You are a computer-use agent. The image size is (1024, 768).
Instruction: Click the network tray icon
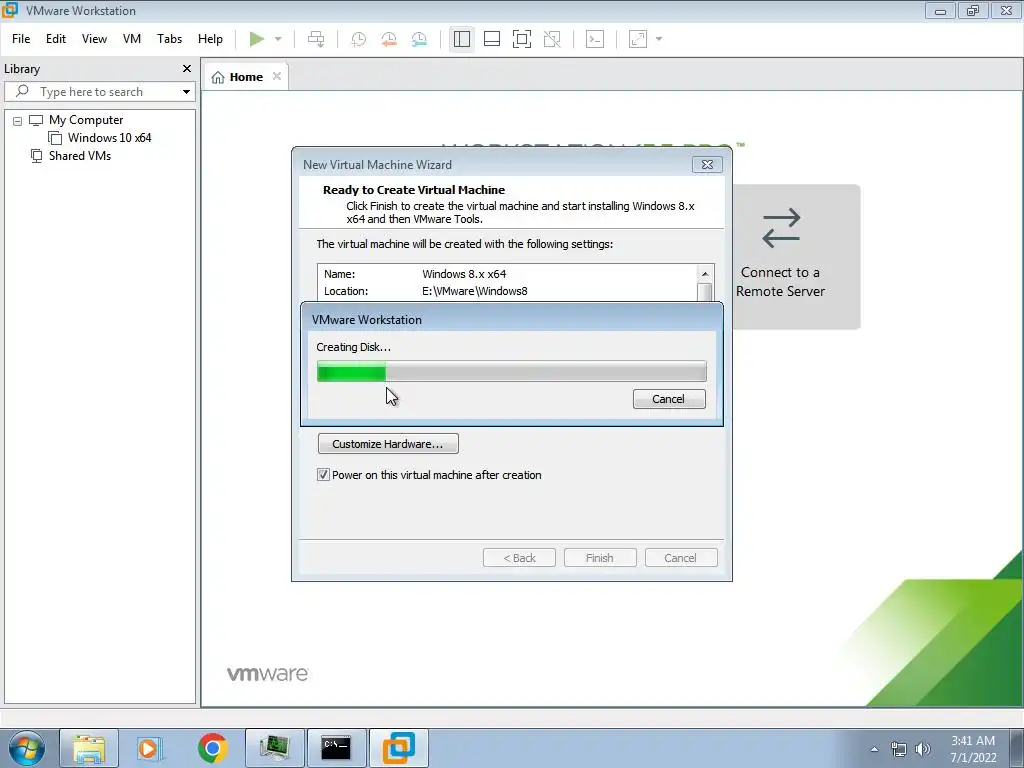pyautogui.click(x=899, y=749)
